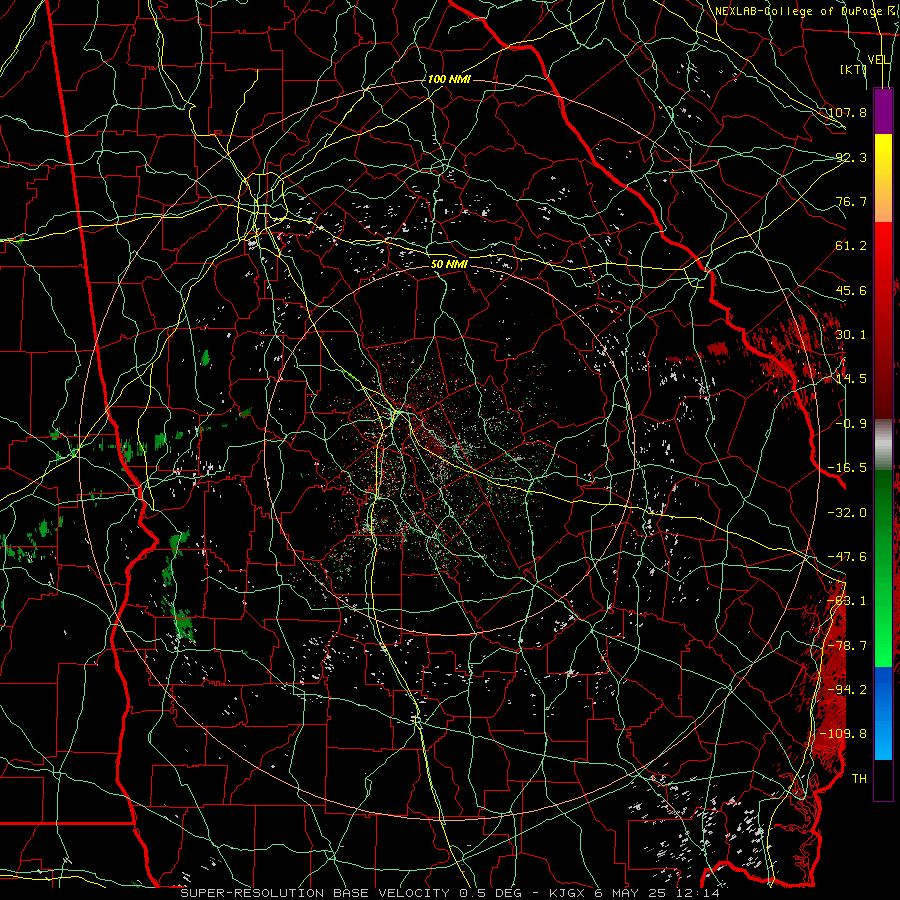Click the 45.6 legend value

pos(851,290)
